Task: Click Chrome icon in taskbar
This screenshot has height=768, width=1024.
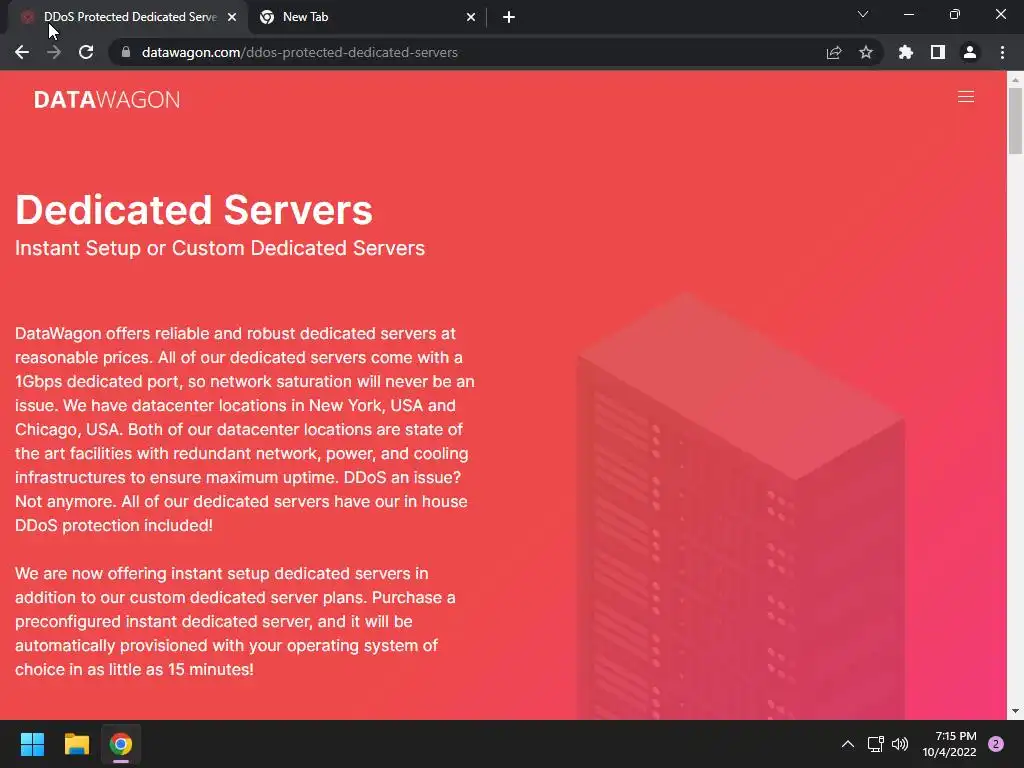Action: click(x=121, y=744)
